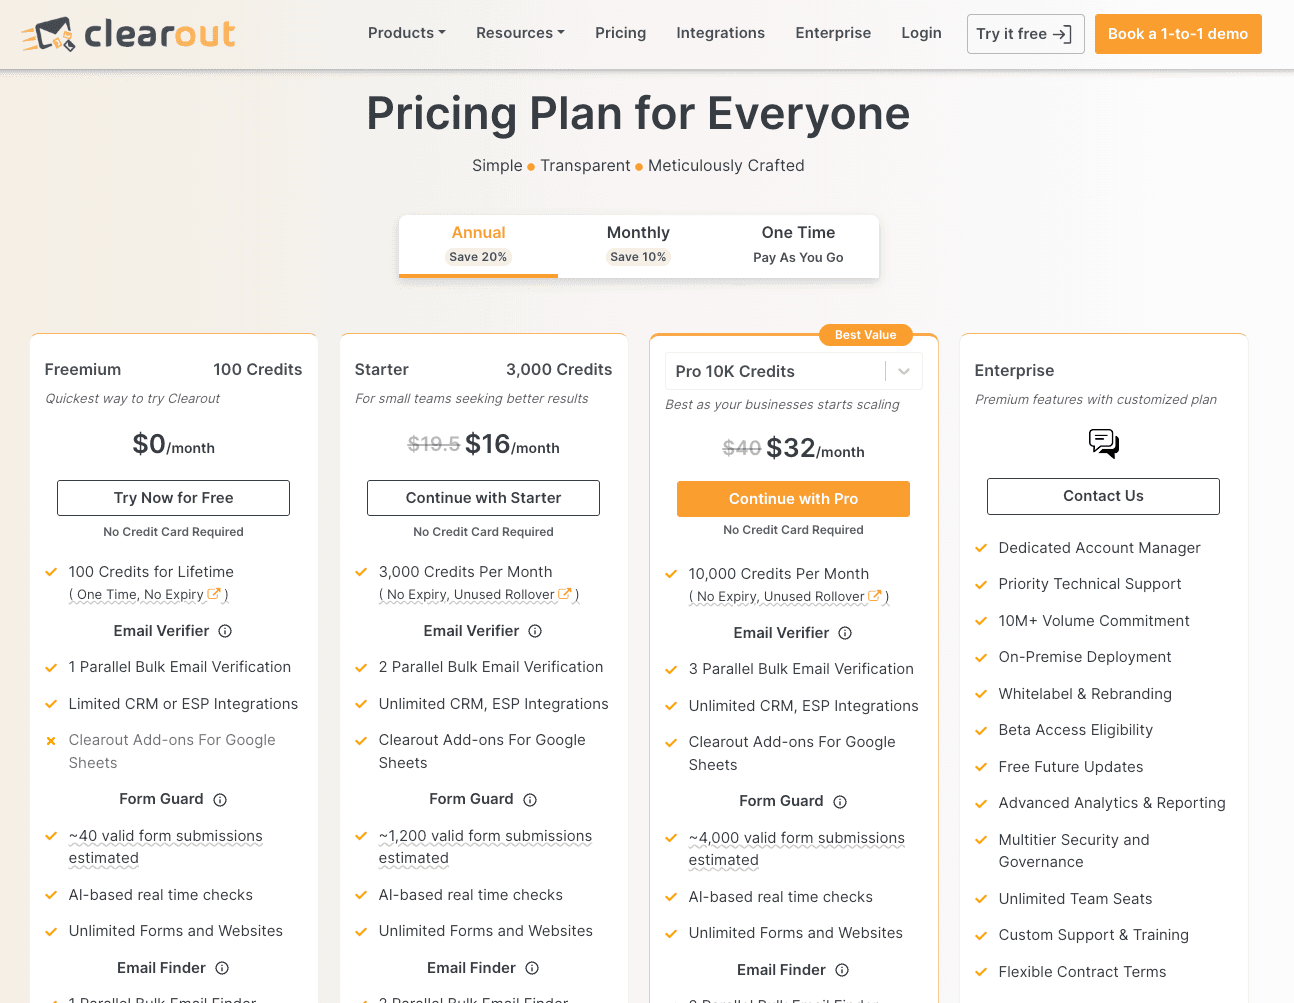Click the arrow icon inside Try it free button
The width and height of the screenshot is (1294, 1003).
point(1057,33)
